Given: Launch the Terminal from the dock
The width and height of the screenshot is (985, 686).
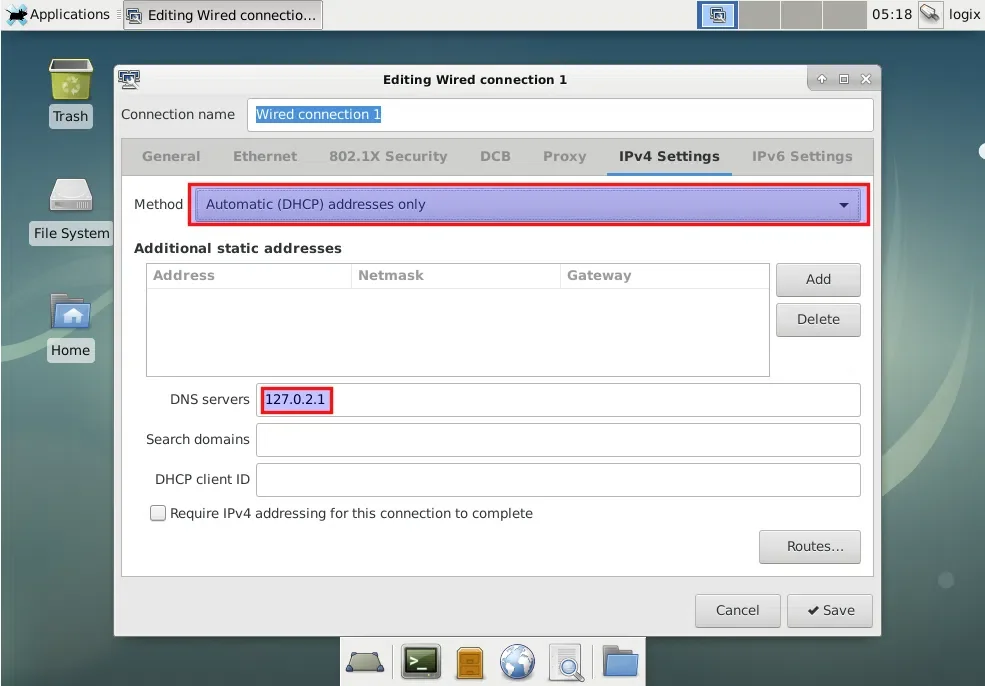Looking at the screenshot, I should [421, 662].
